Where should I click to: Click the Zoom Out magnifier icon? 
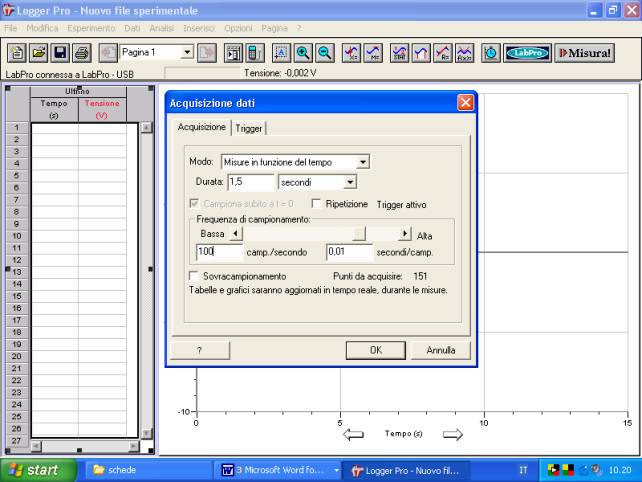pyautogui.click(x=324, y=53)
